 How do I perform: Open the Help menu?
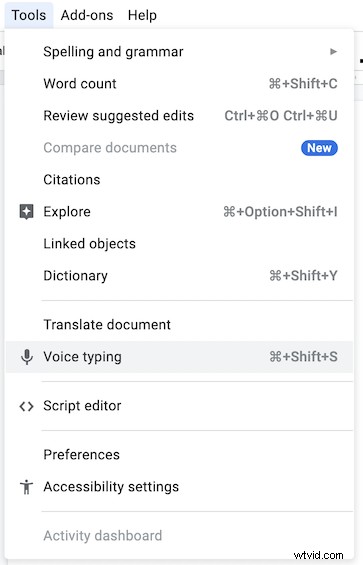click(142, 15)
